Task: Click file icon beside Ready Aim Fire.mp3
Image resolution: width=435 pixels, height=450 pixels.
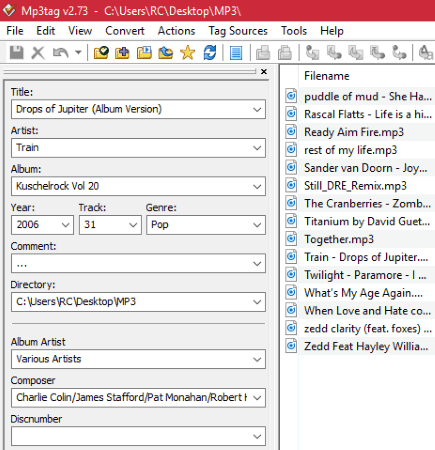Action: (x=291, y=132)
